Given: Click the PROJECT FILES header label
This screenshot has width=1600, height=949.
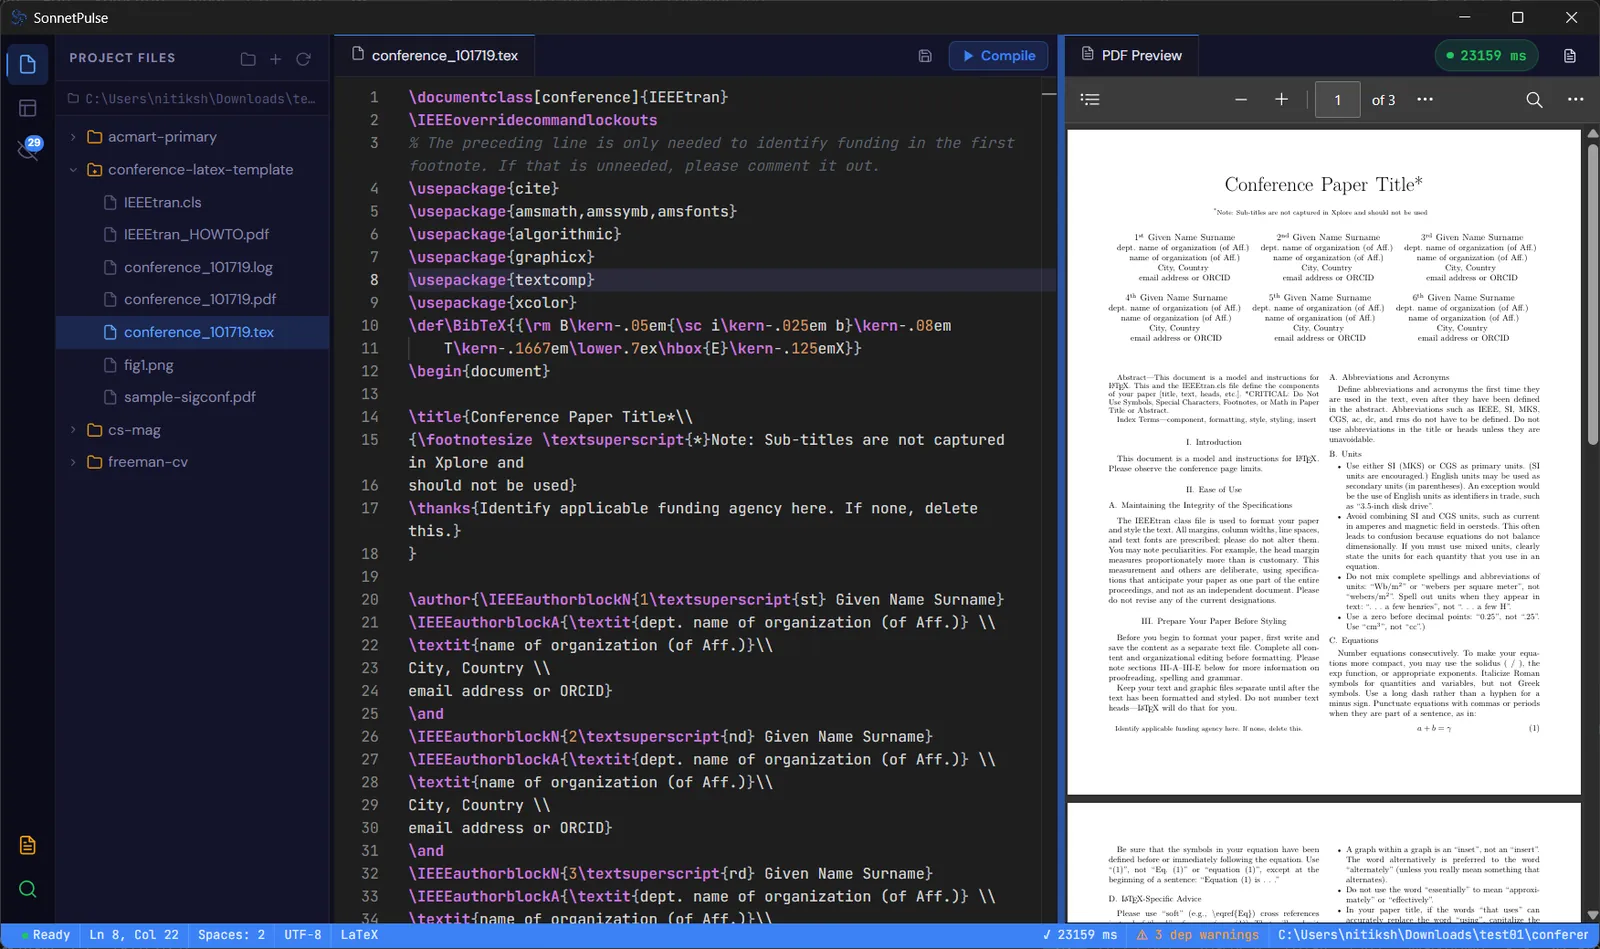Looking at the screenshot, I should (x=122, y=58).
